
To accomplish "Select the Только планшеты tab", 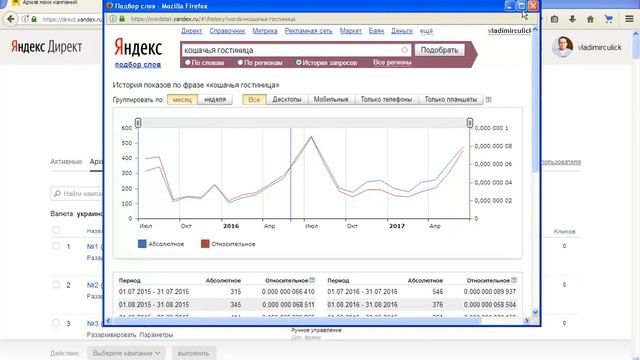I will [451, 100].
